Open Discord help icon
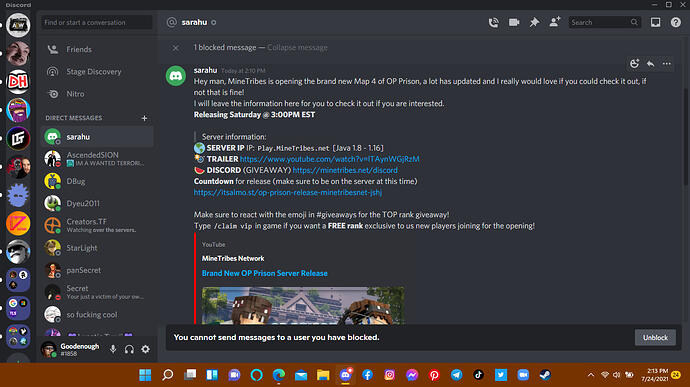The width and height of the screenshot is (690, 387). click(x=675, y=22)
